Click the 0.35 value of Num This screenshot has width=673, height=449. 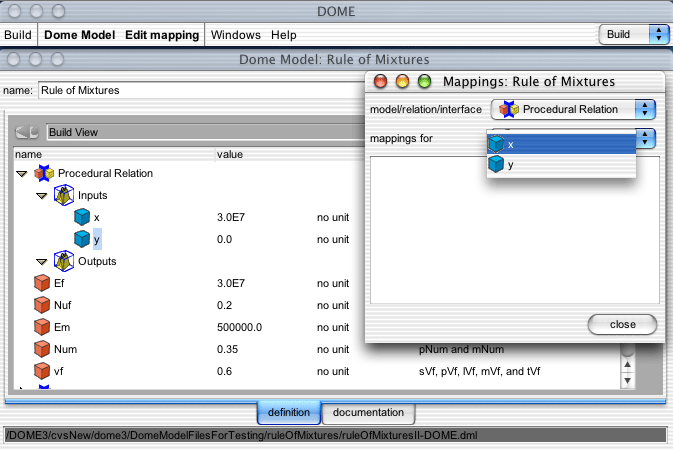(x=227, y=349)
